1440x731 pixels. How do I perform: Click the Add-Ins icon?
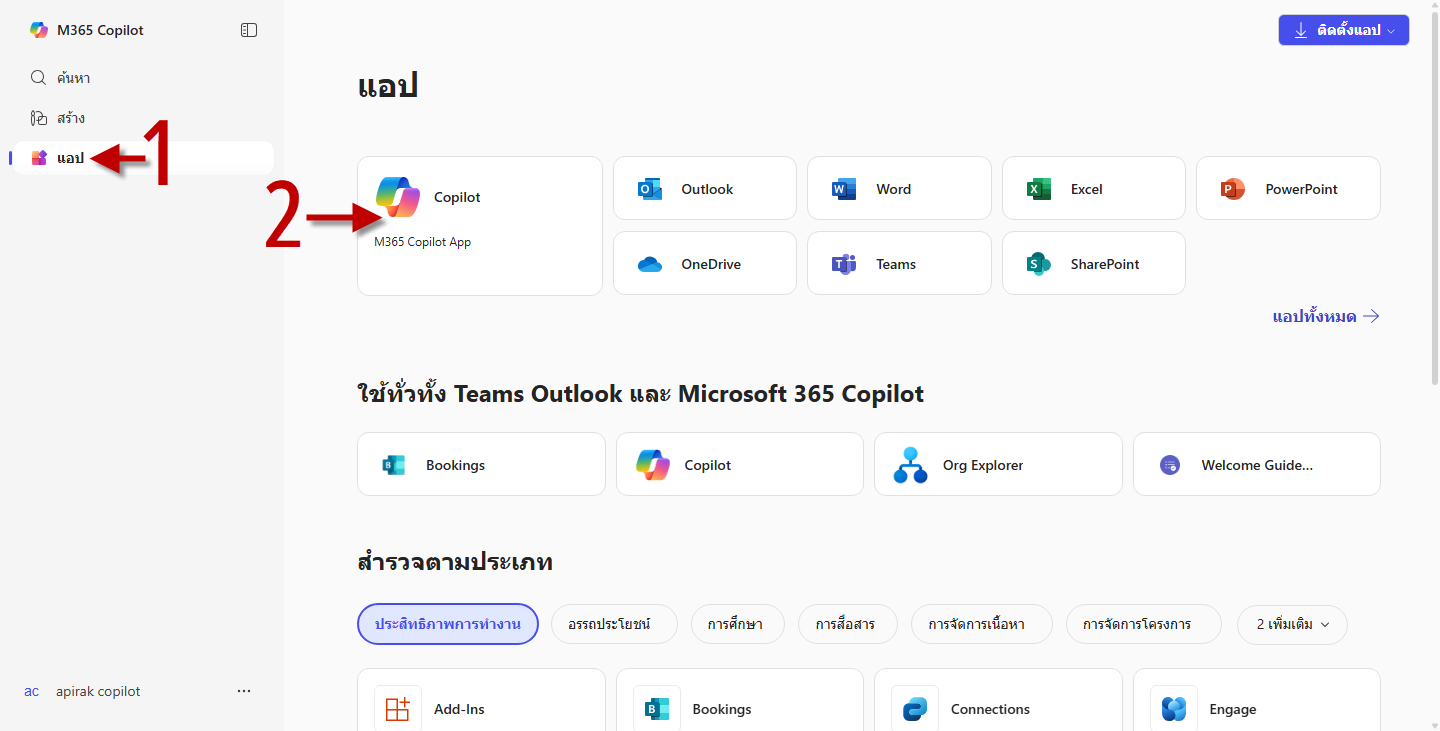pyautogui.click(x=398, y=709)
